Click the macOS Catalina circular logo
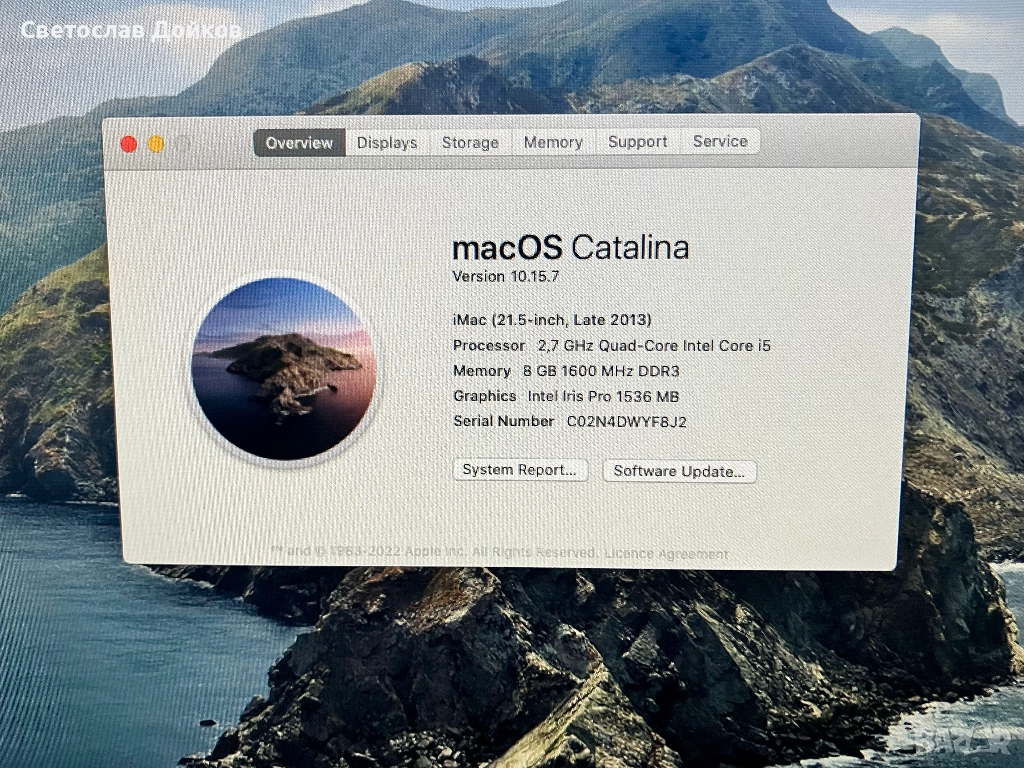The image size is (1024, 768). pyautogui.click(x=283, y=368)
